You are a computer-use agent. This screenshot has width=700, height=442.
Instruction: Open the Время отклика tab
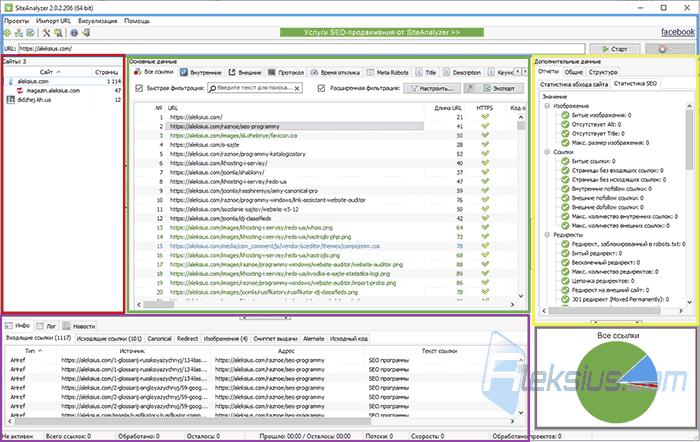pyautogui.click(x=335, y=72)
